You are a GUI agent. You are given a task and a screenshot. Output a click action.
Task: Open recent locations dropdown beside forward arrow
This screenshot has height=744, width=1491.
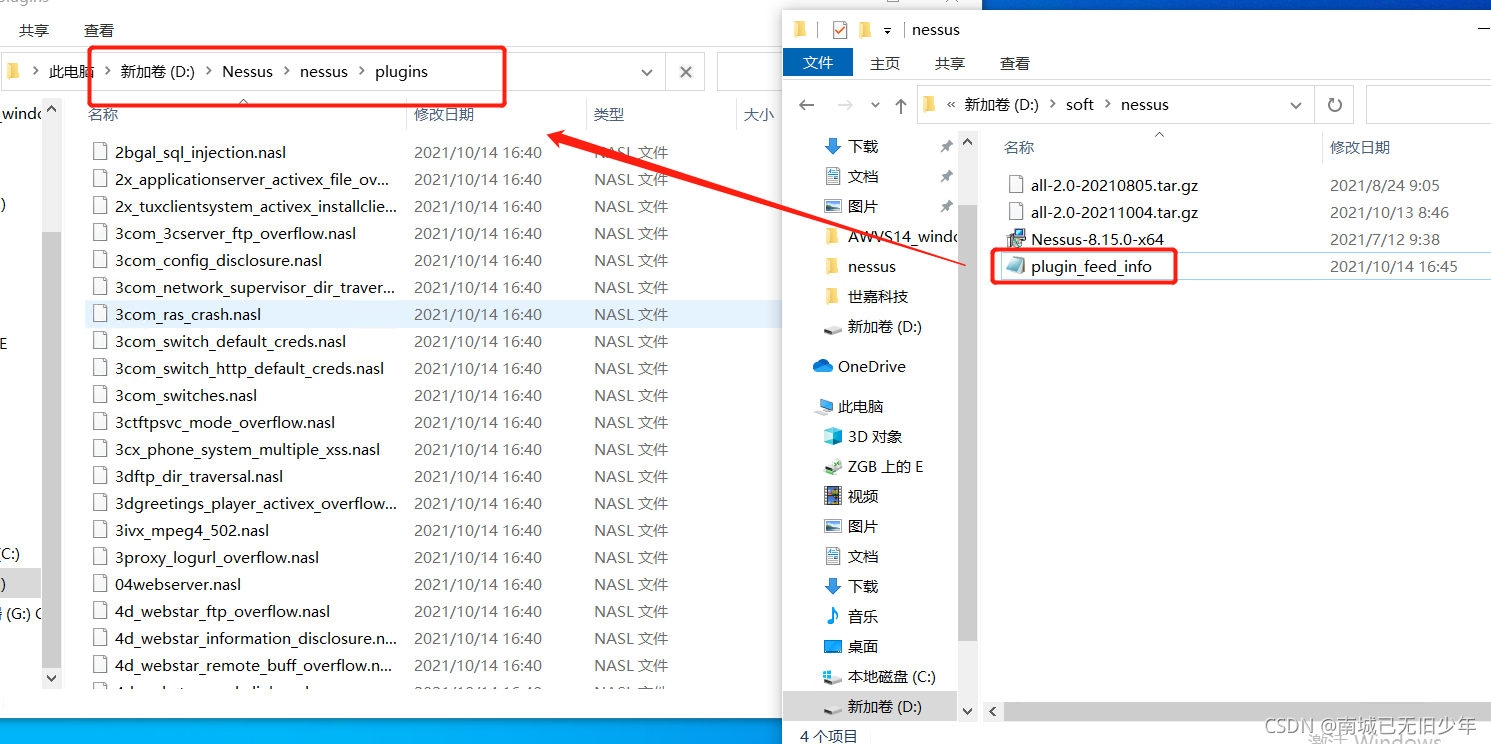click(875, 105)
